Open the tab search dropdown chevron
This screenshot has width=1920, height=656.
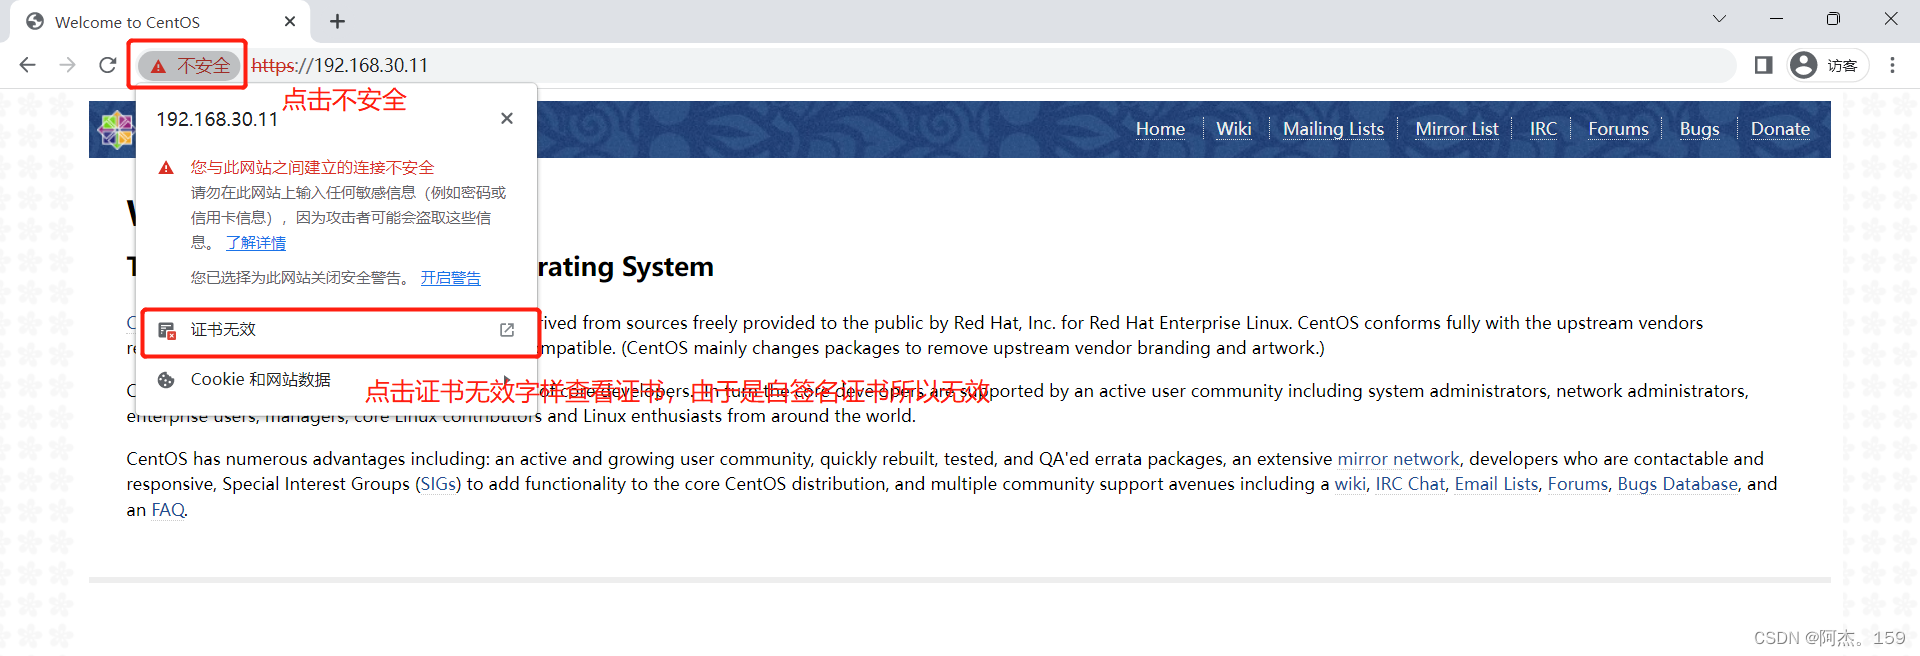coord(1719,19)
